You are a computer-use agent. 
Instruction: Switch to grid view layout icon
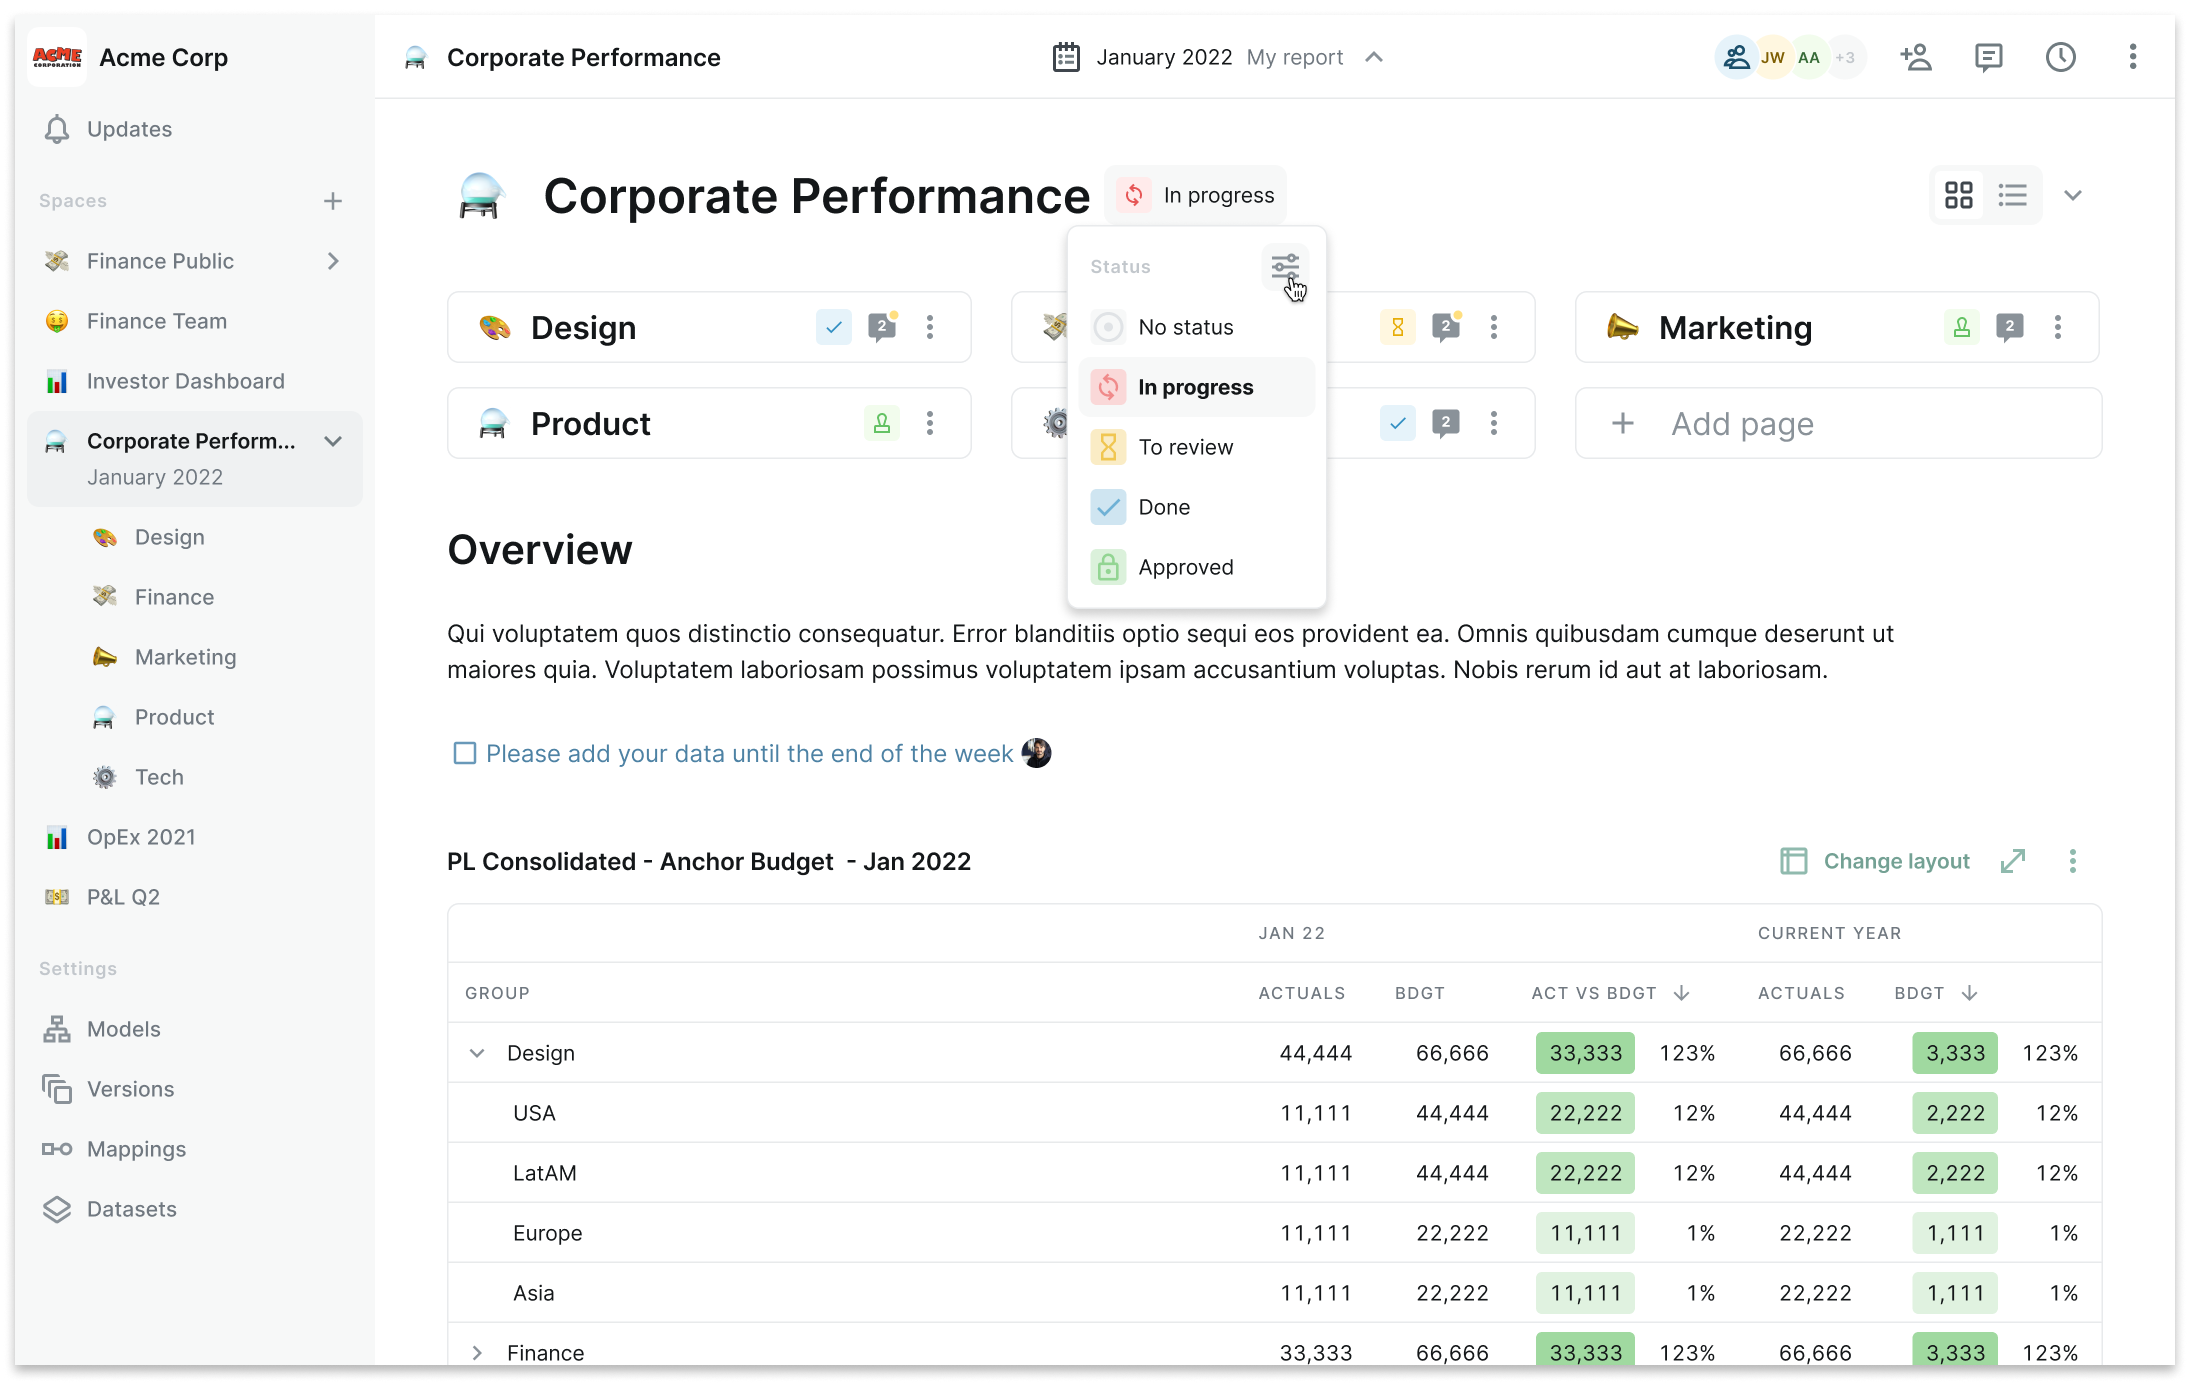tap(1958, 195)
